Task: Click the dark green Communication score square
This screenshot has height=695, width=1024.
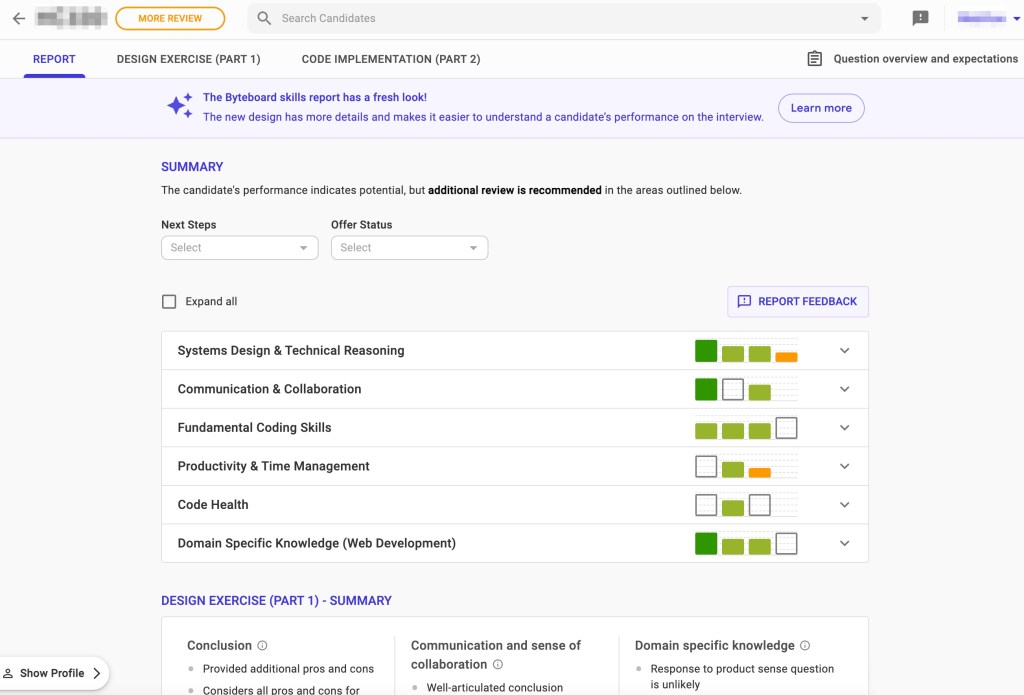Action: coord(706,389)
